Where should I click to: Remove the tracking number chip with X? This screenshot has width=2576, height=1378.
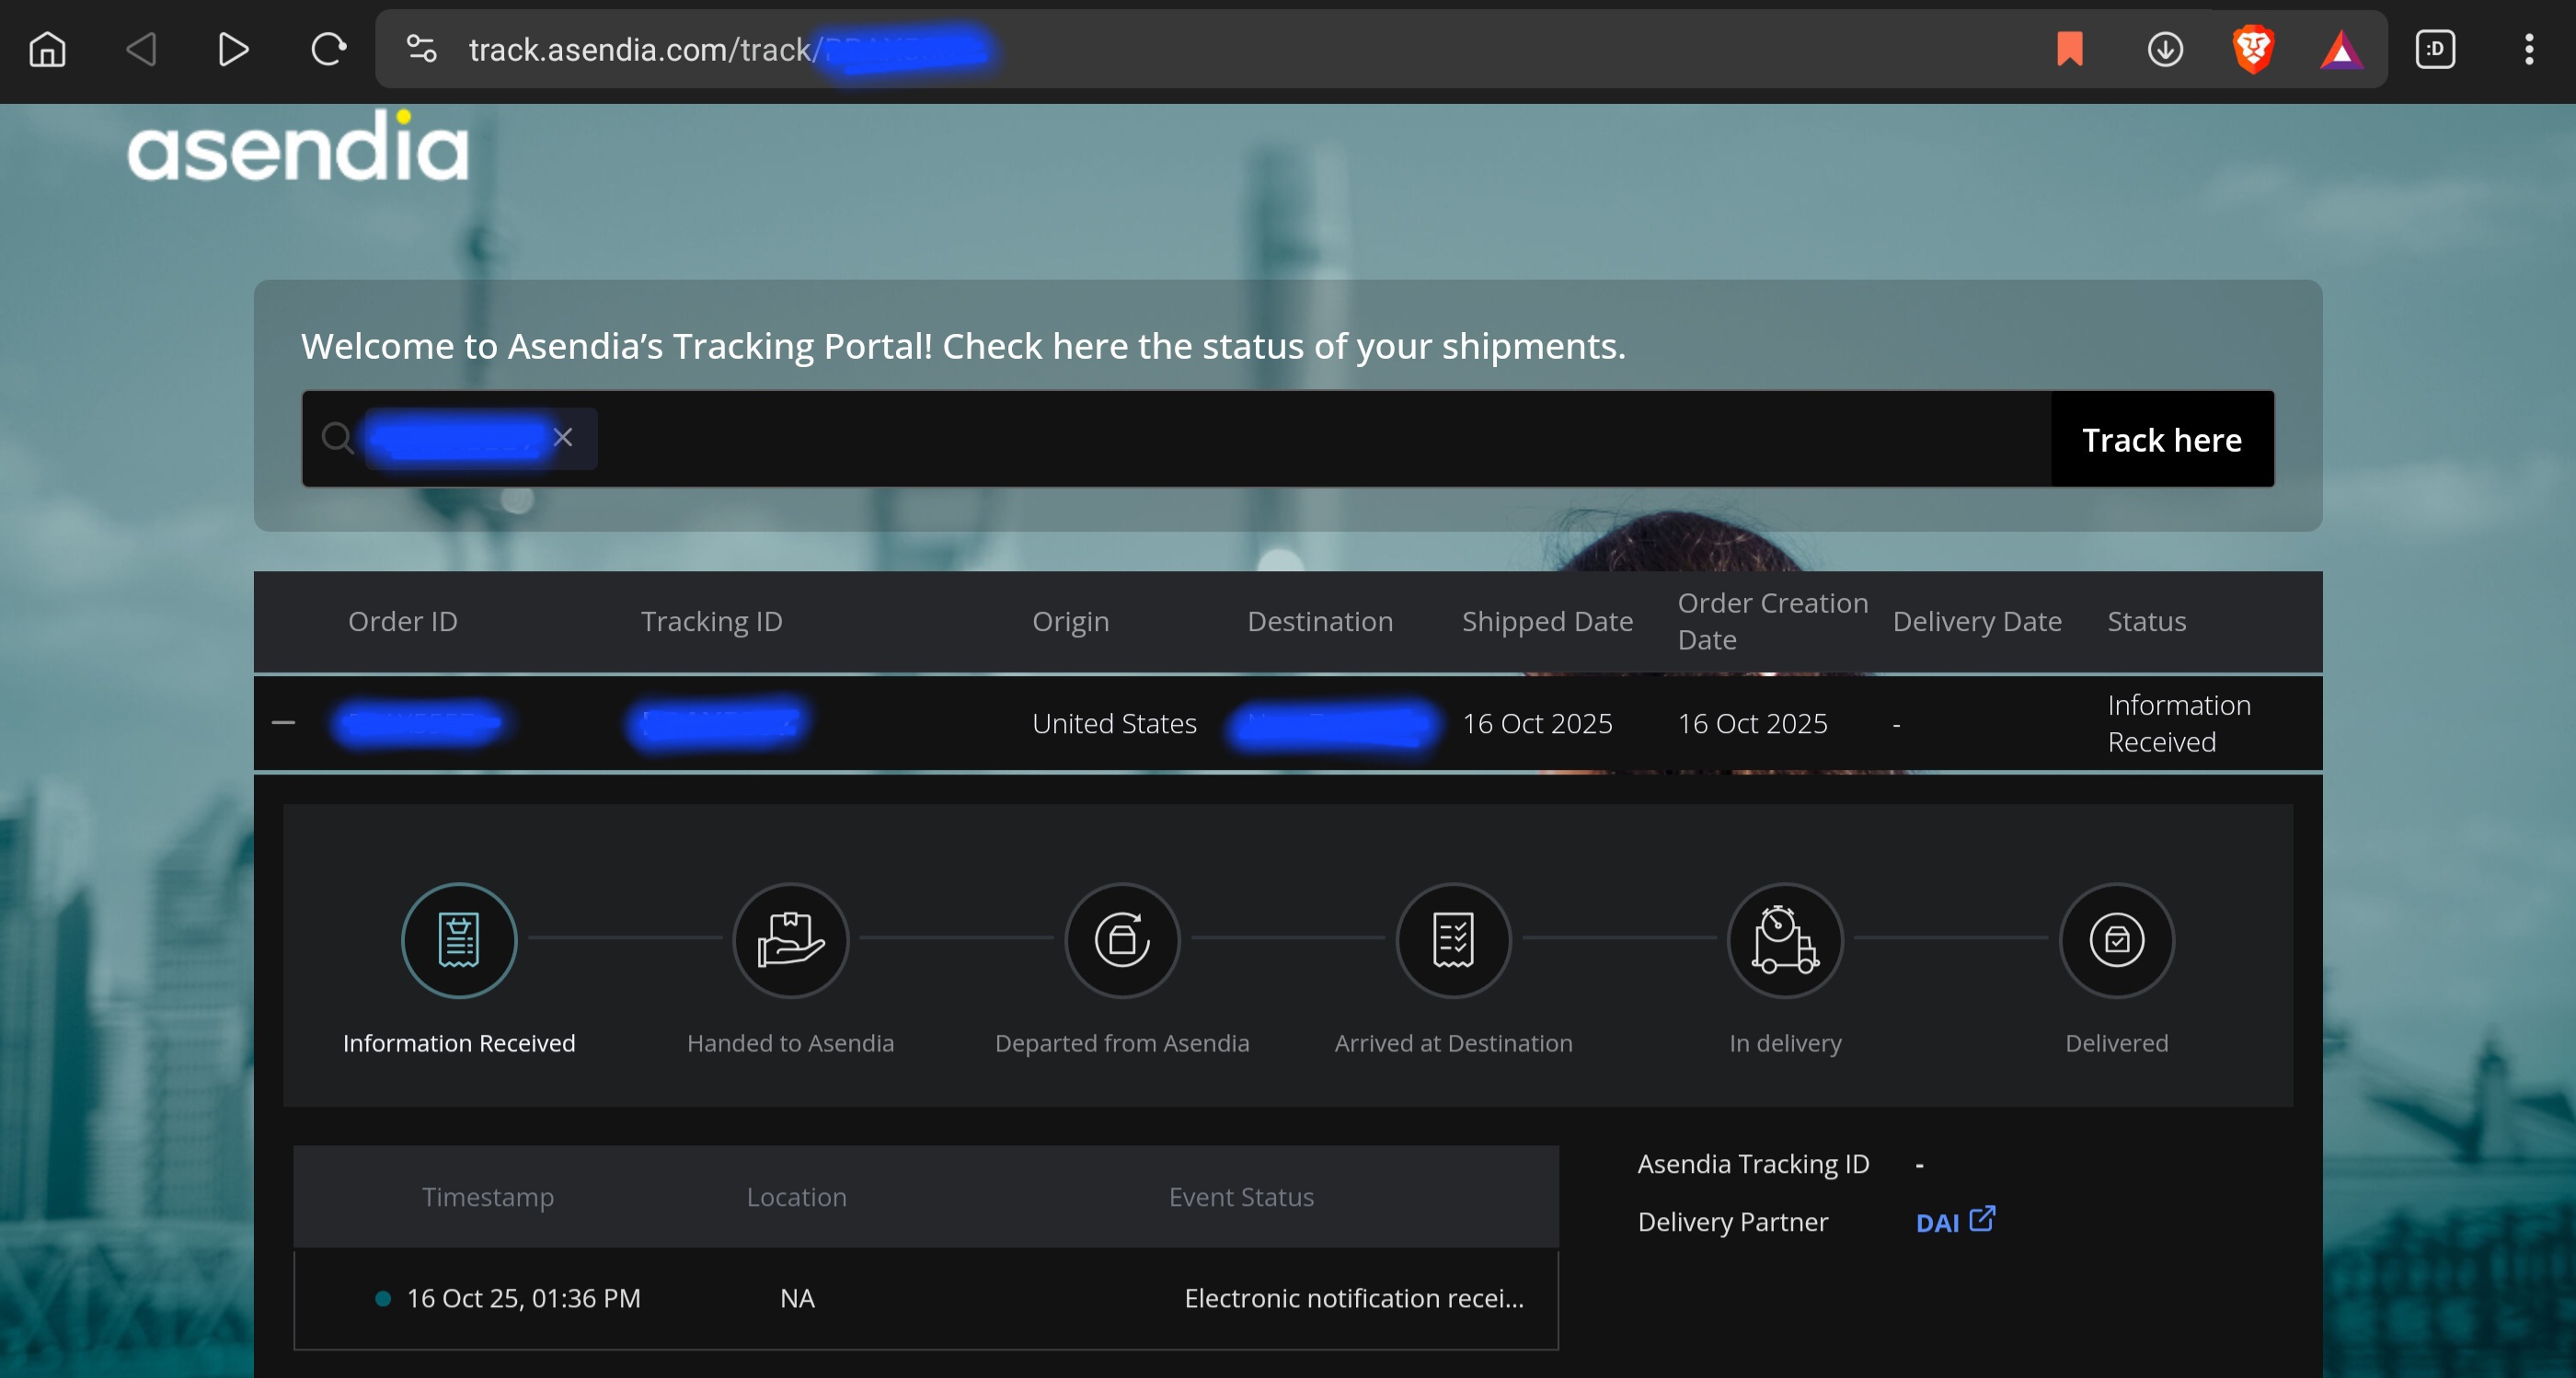pyautogui.click(x=563, y=438)
